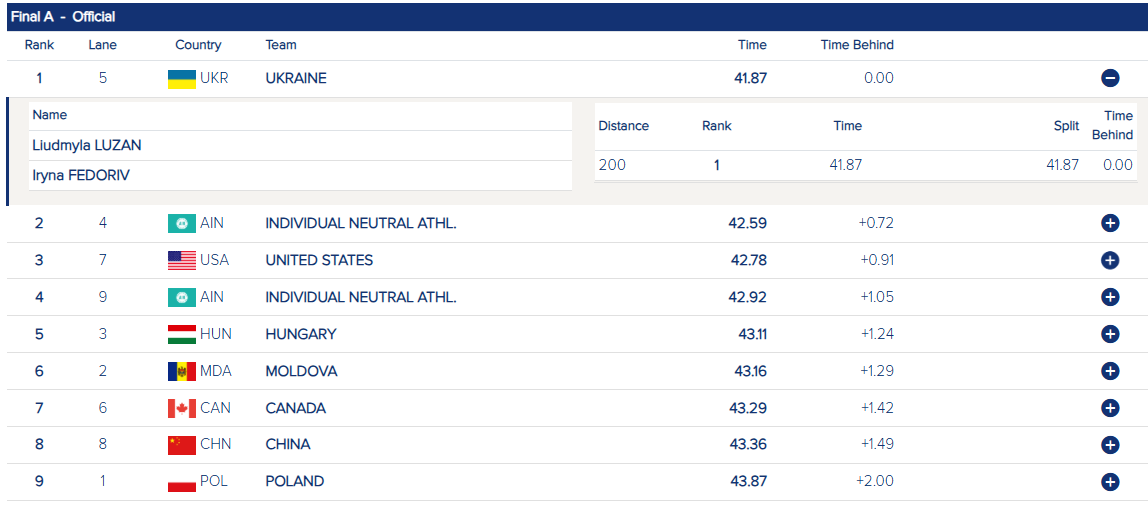Image resolution: width=1148 pixels, height=508 pixels.
Task: Select athlete name Liudmyla LUZAN
Action: pos(87,145)
